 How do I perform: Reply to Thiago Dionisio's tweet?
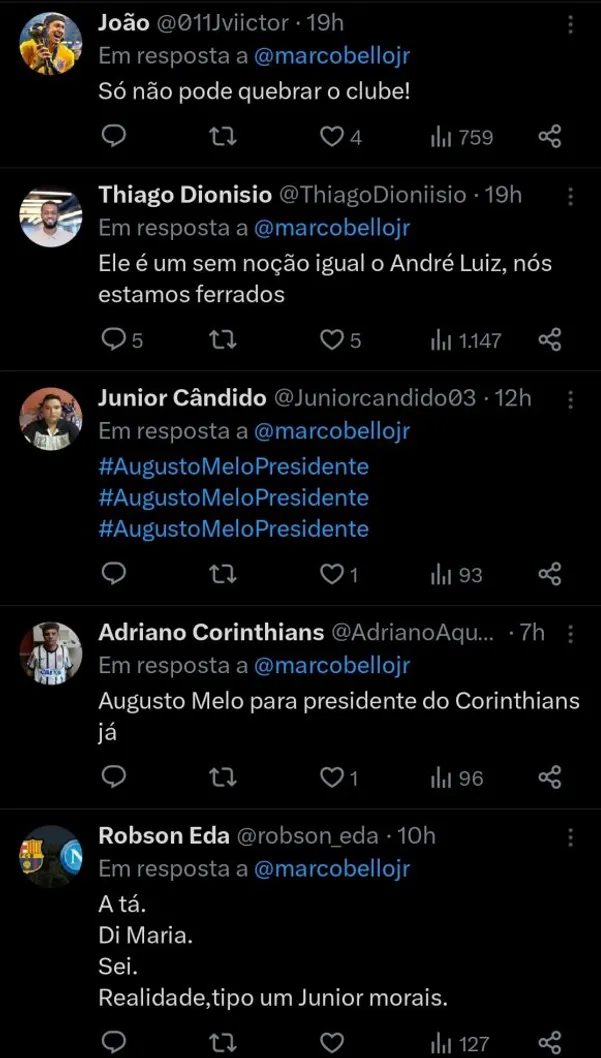click(113, 340)
